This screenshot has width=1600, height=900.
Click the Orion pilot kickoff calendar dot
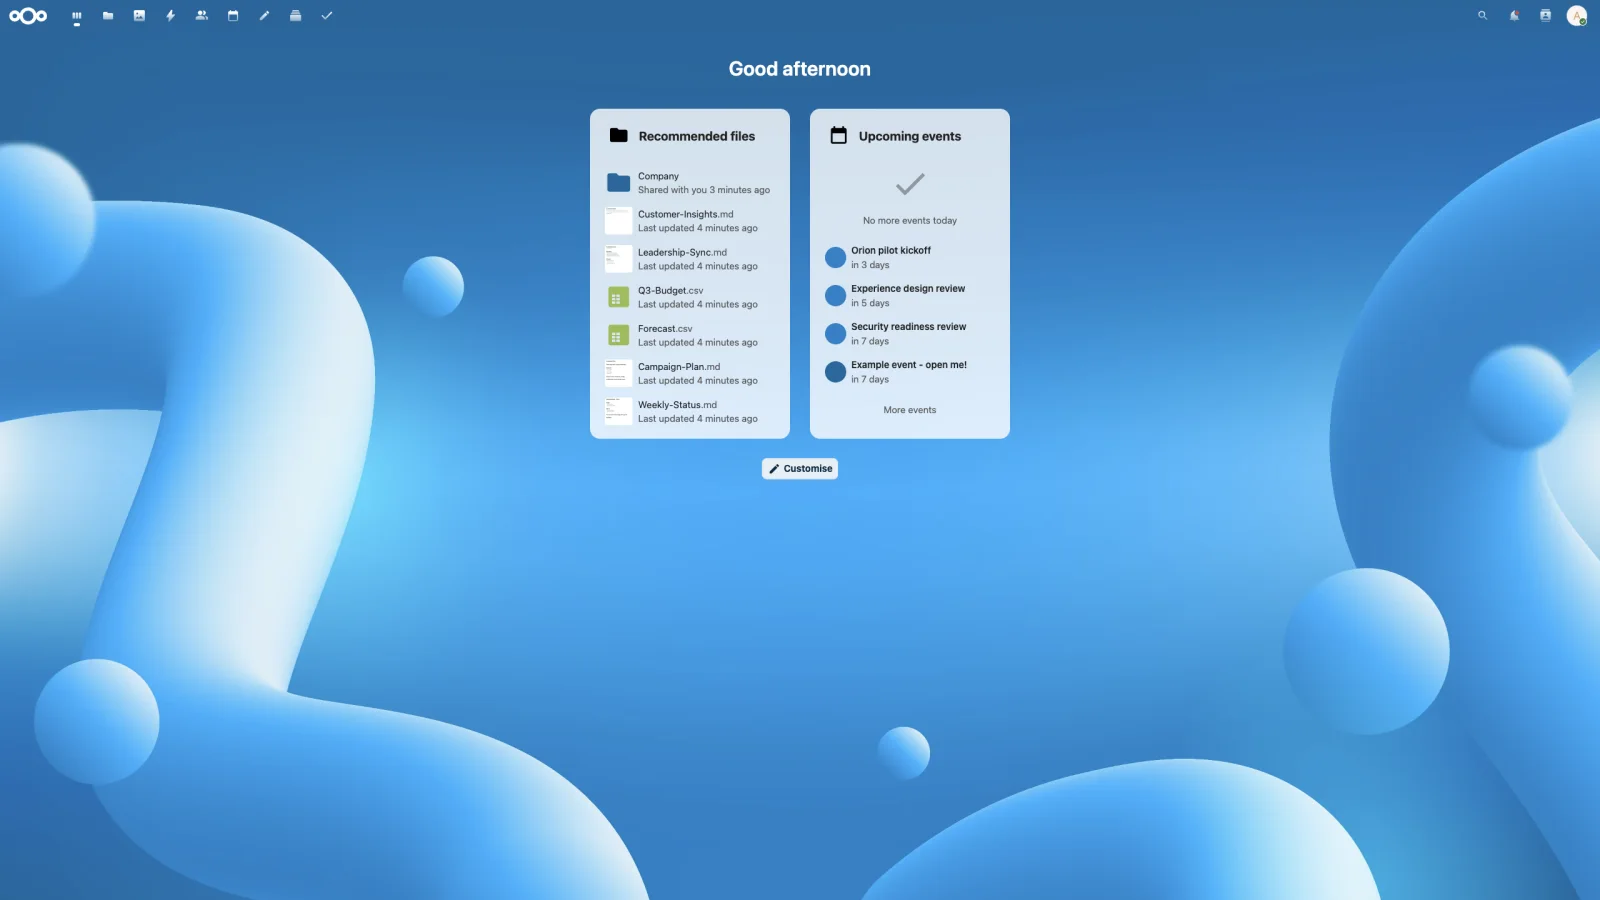click(836, 258)
